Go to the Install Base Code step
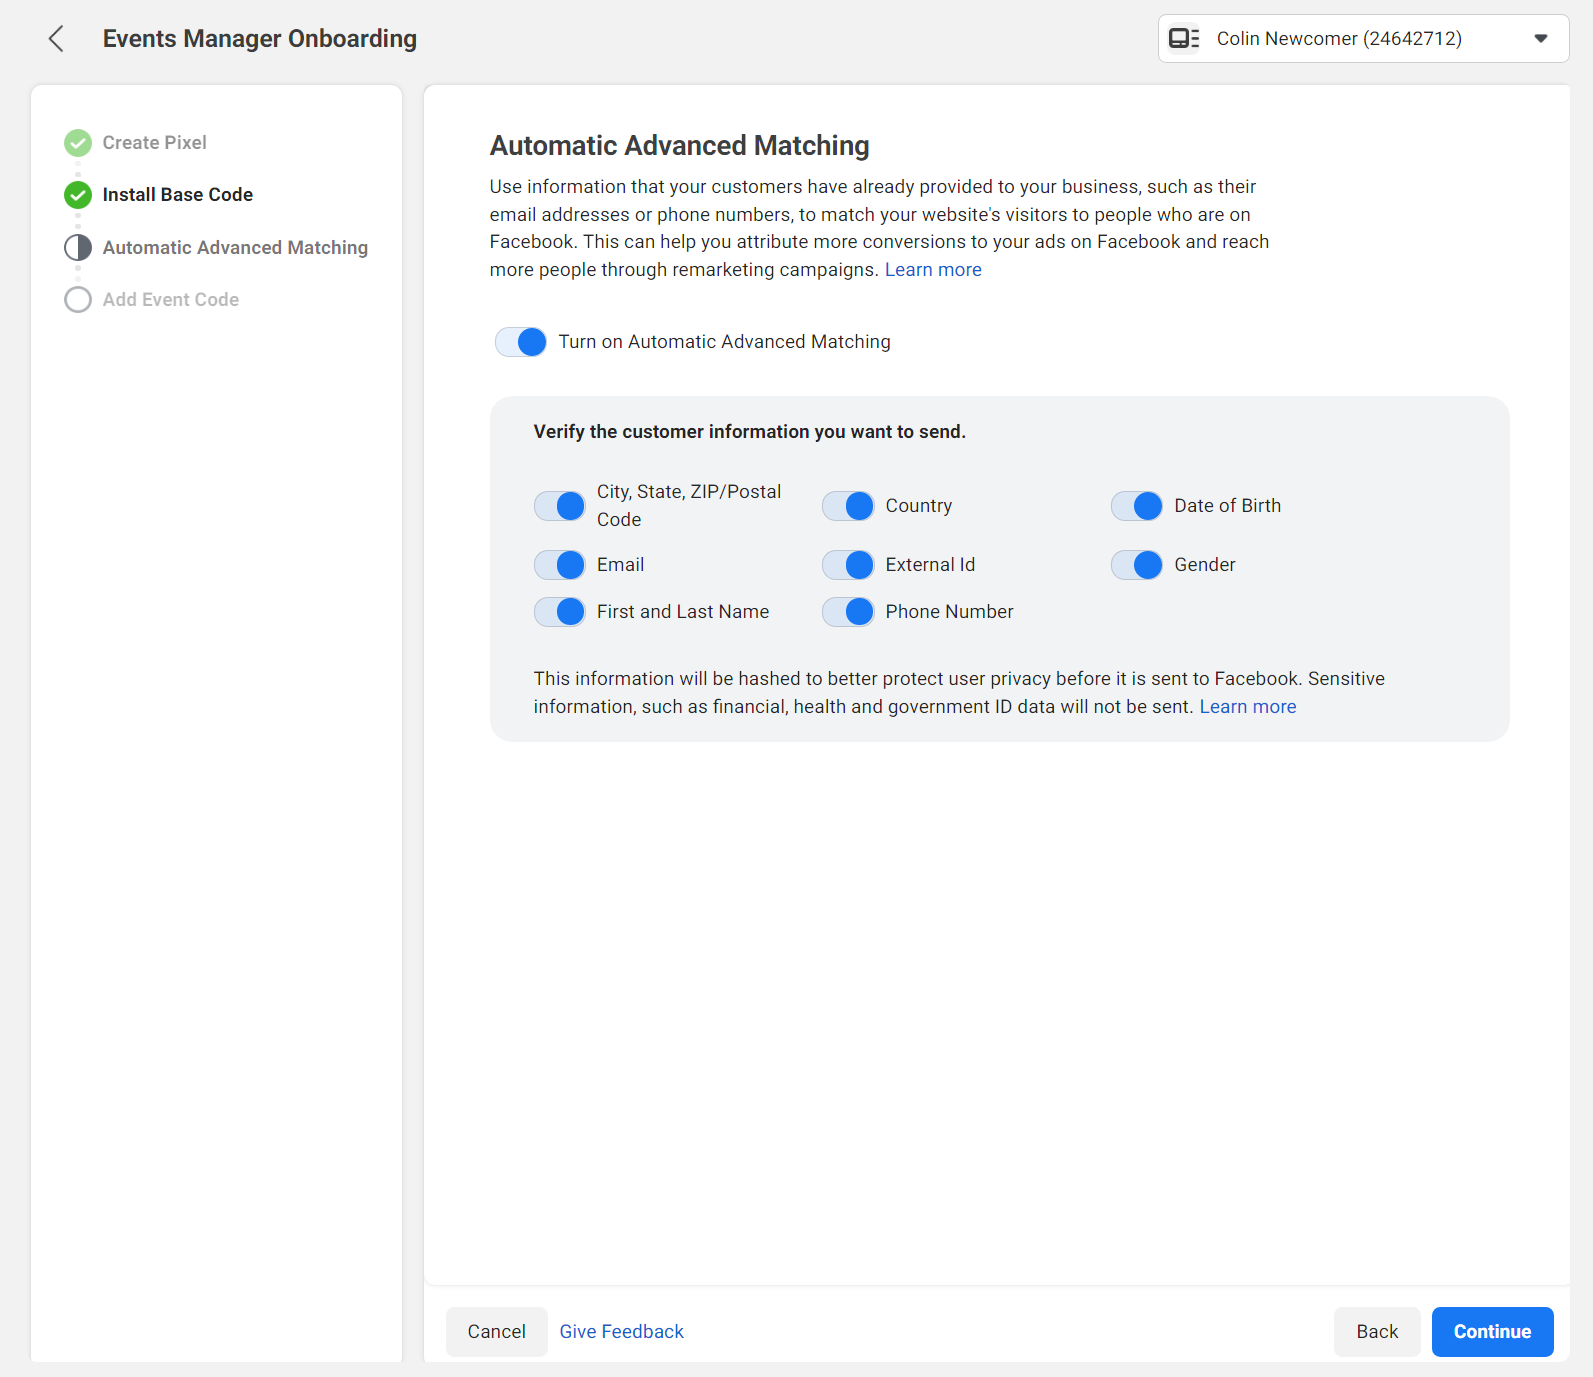 click(x=178, y=195)
